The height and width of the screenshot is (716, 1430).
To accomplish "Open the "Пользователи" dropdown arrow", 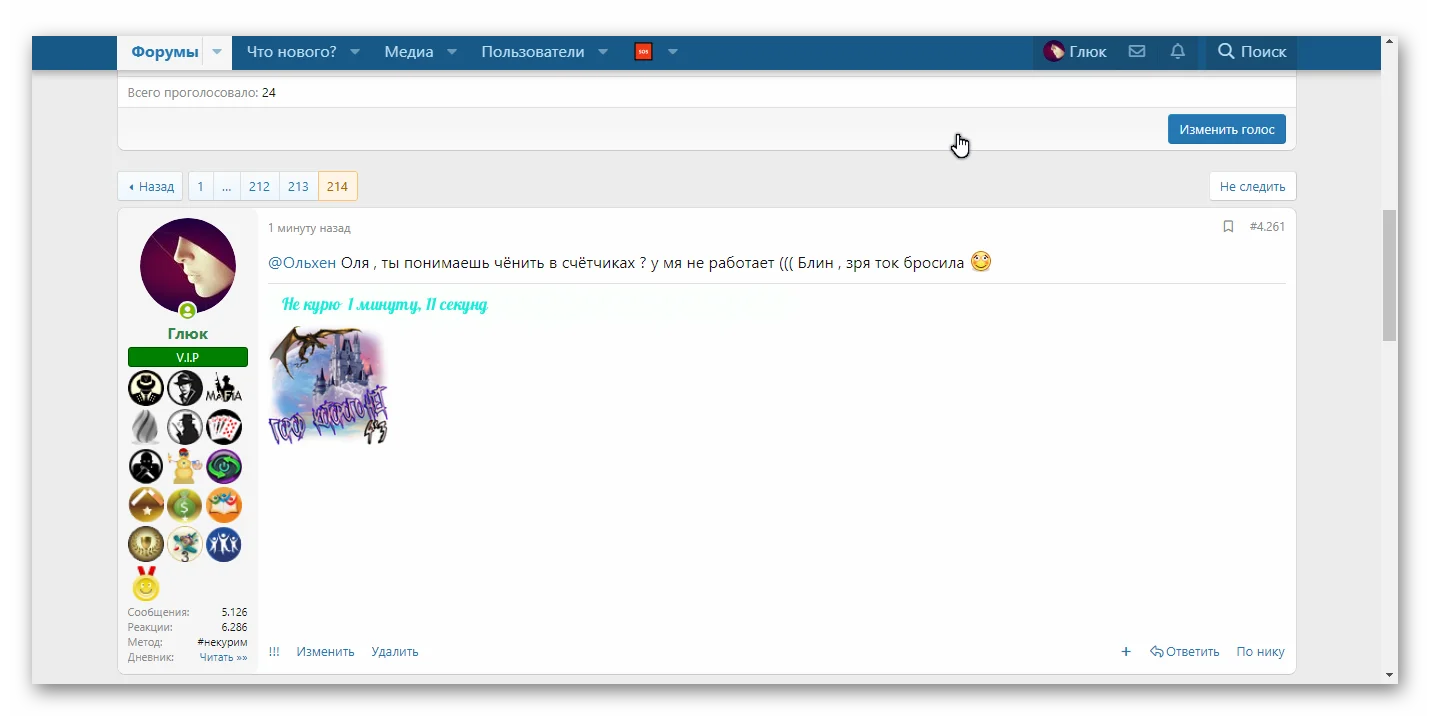I will [x=602, y=51].
